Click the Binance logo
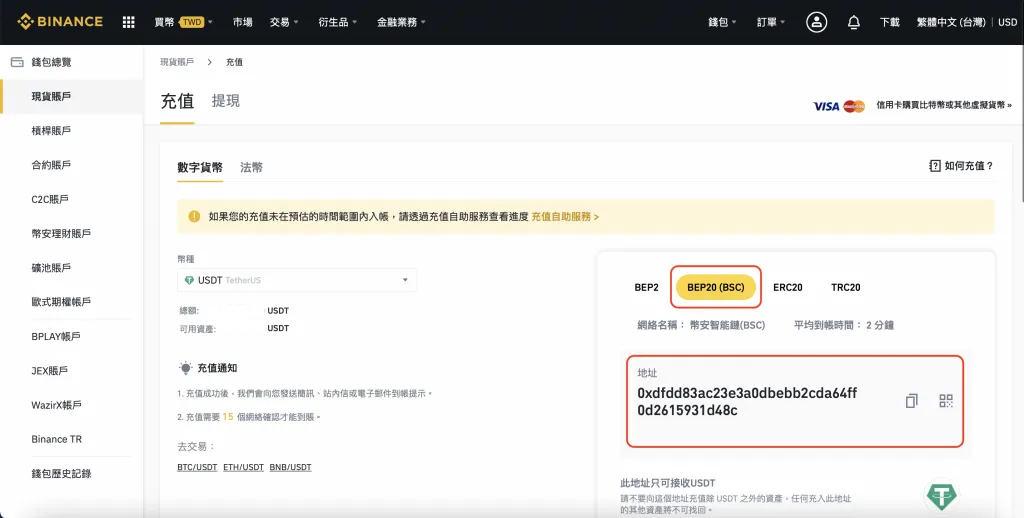 tap(60, 22)
